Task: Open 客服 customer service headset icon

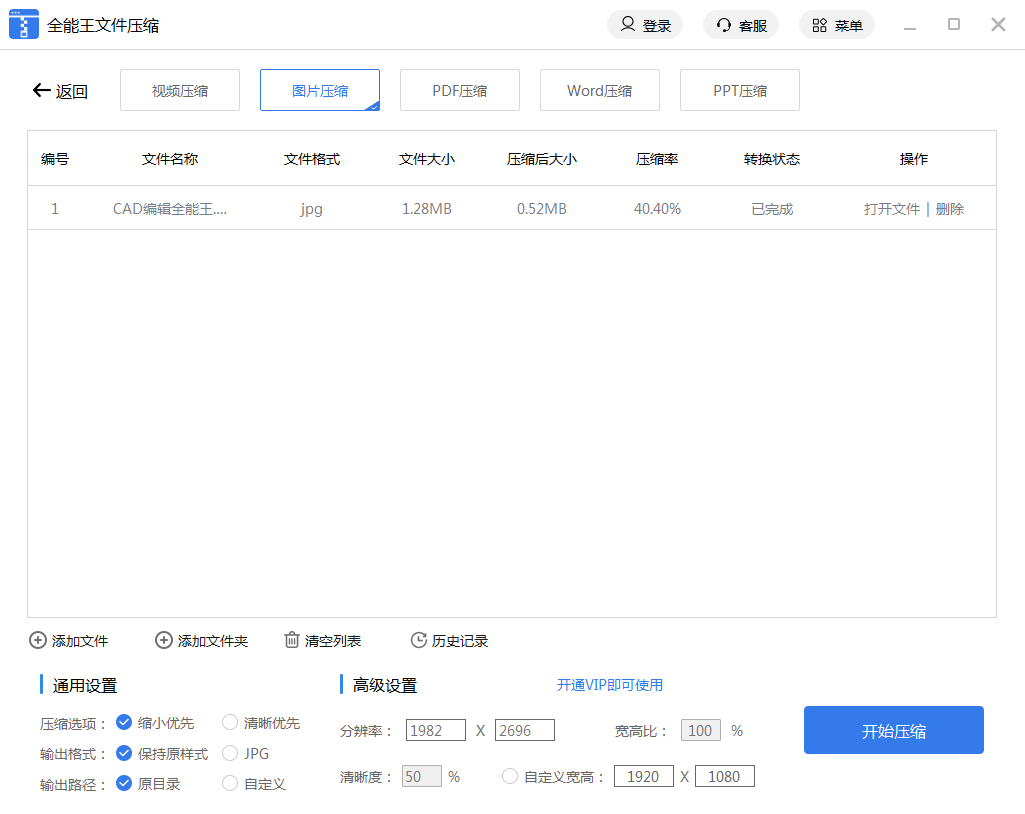Action: pyautogui.click(x=724, y=25)
